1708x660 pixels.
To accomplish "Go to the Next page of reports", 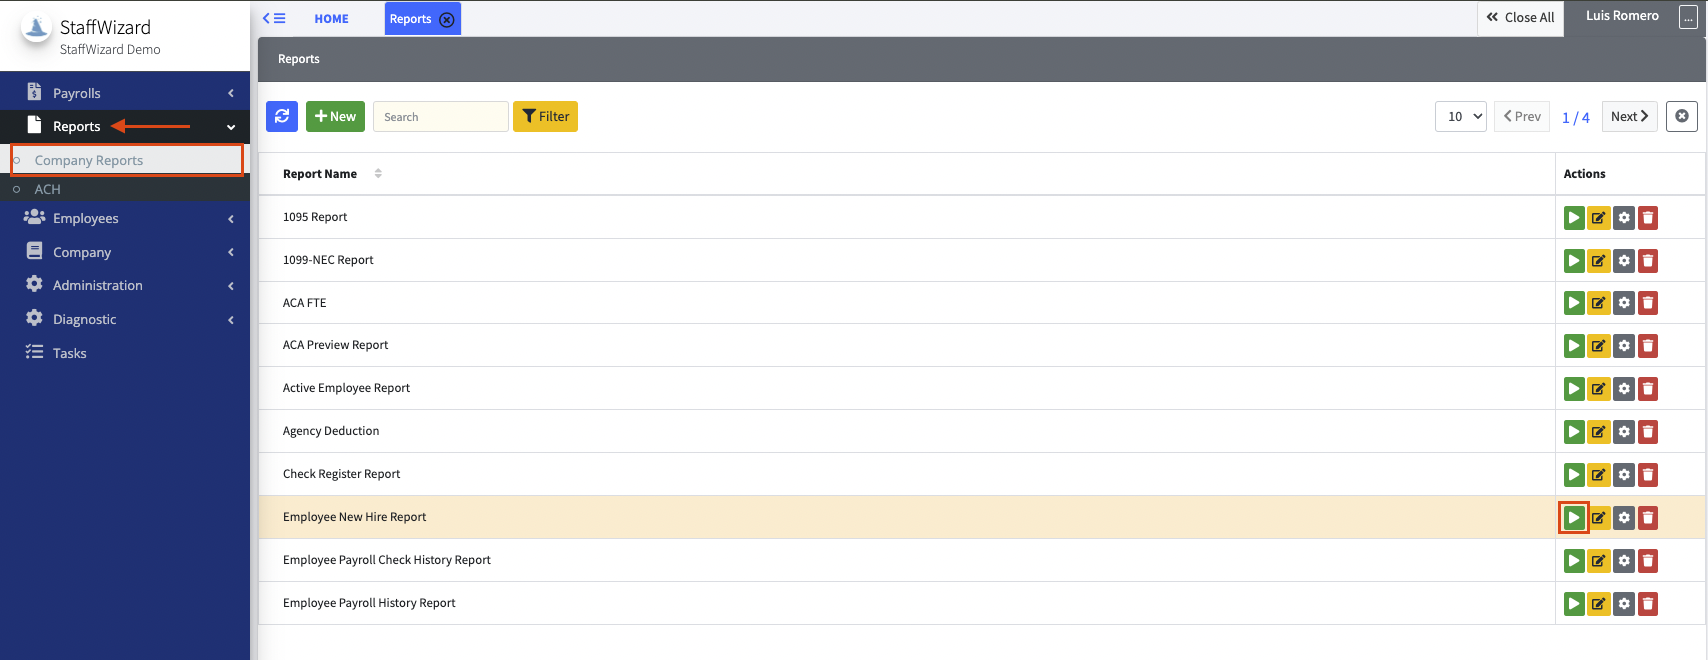I will click(x=1629, y=117).
